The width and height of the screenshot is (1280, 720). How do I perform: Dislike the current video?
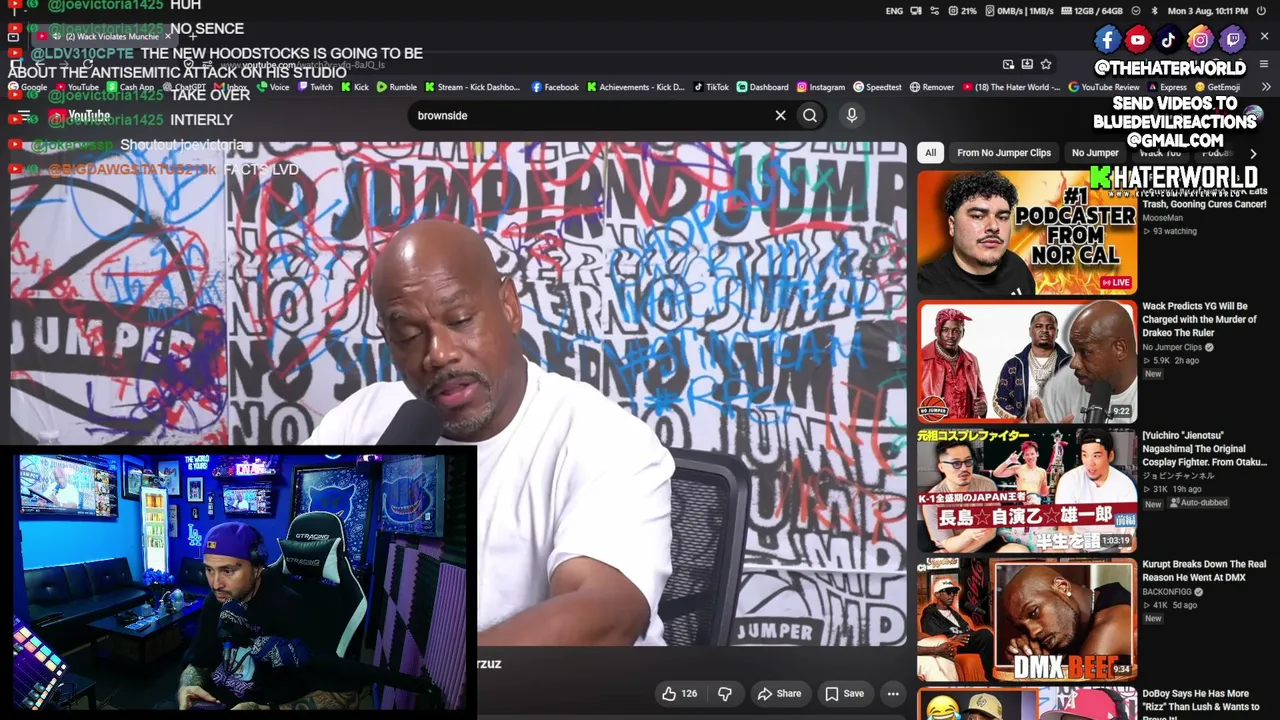tap(725, 693)
